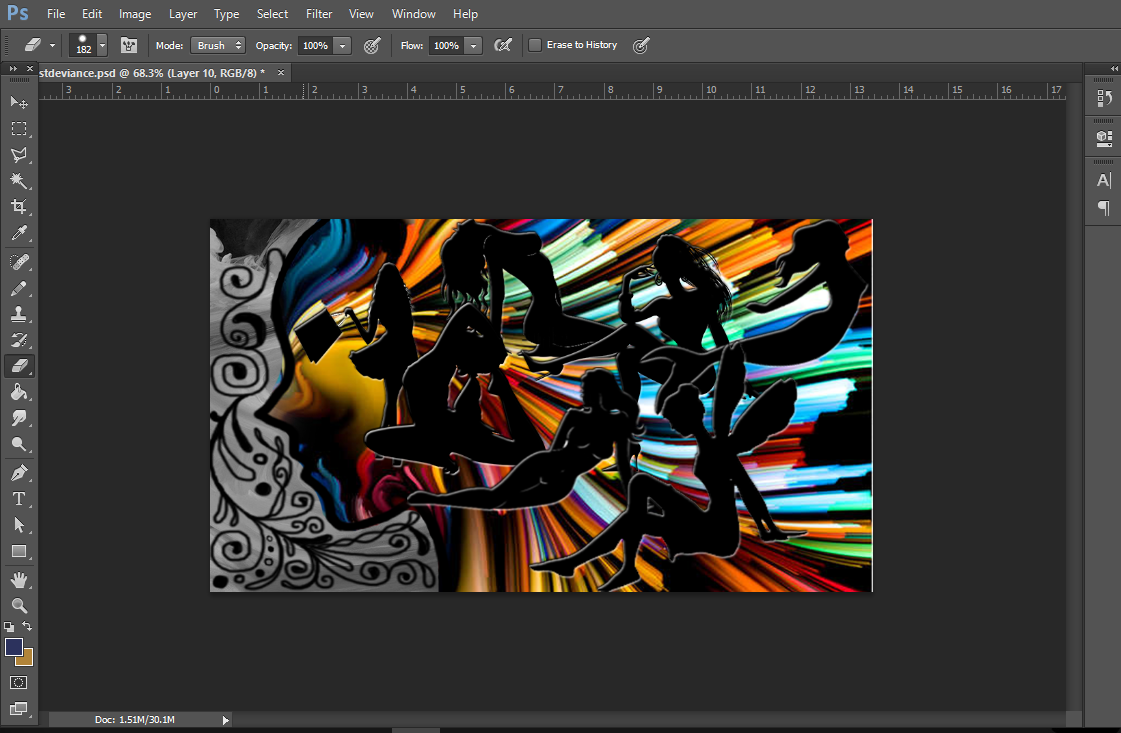Open the Opacity slider dropdown arrow

342,45
